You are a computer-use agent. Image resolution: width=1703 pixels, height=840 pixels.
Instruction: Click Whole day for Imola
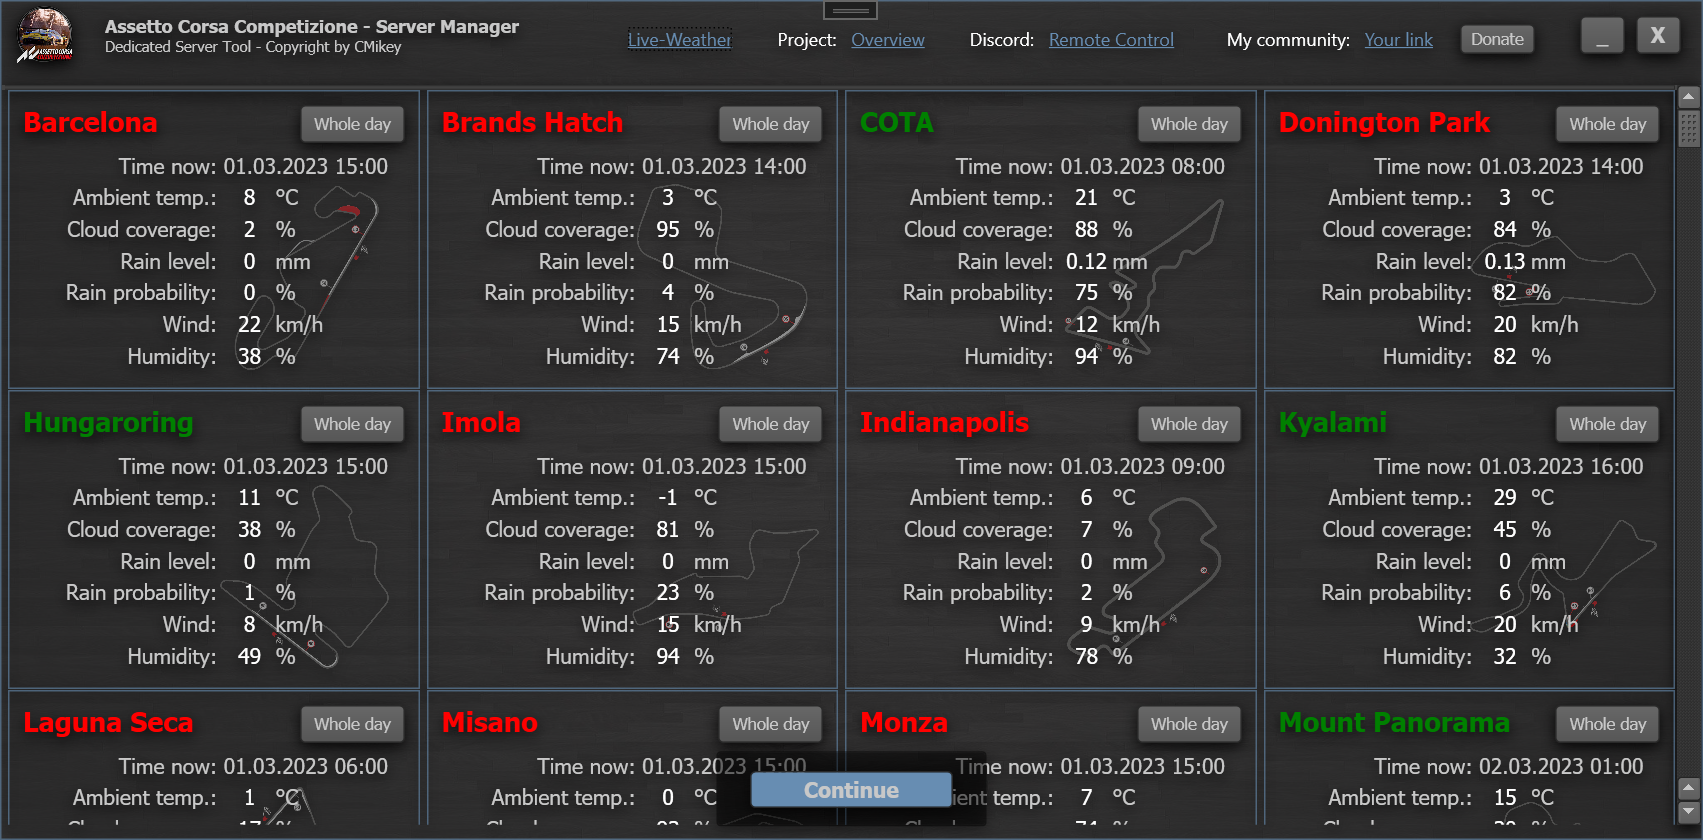click(771, 424)
